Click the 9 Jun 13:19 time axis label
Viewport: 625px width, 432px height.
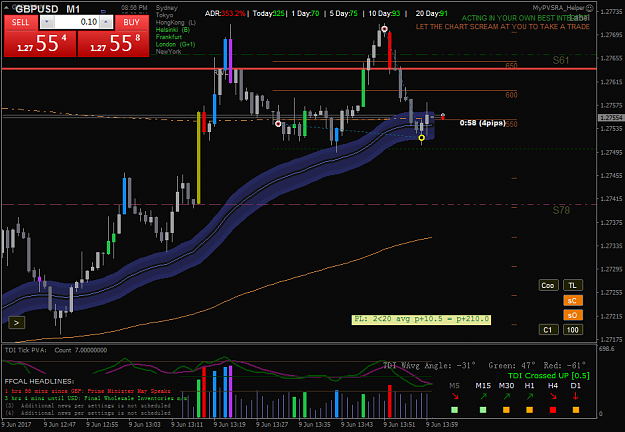[x=230, y=425]
